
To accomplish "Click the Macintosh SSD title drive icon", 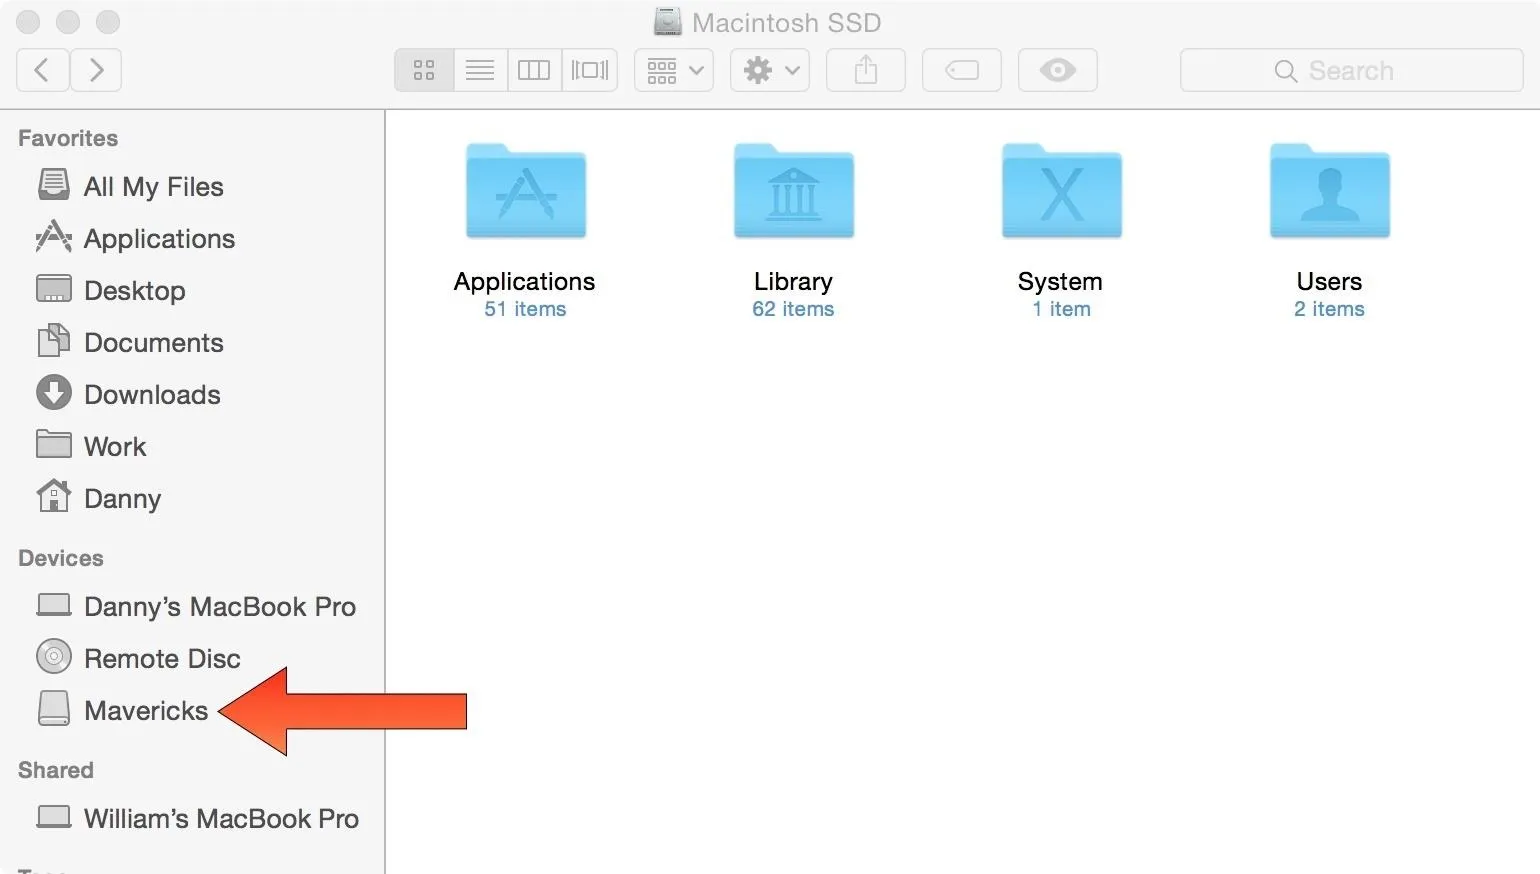I will 667,21.
